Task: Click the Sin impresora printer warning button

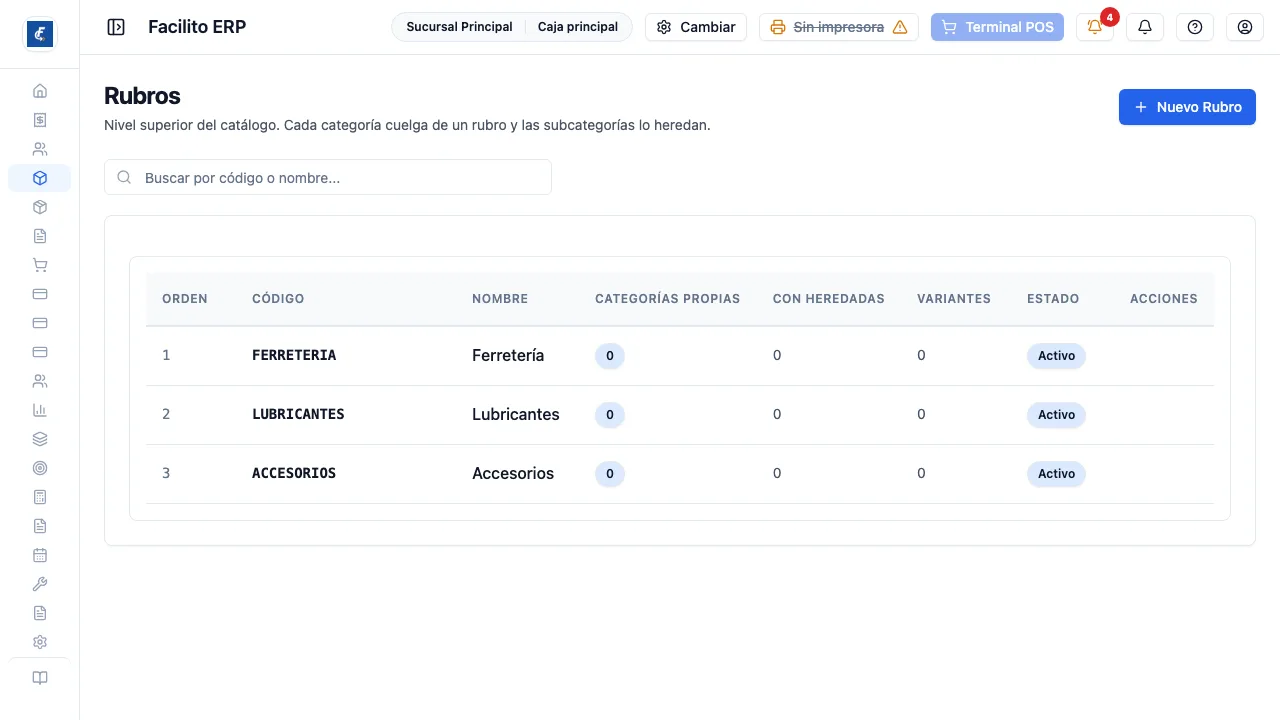Action: pyautogui.click(x=839, y=27)
